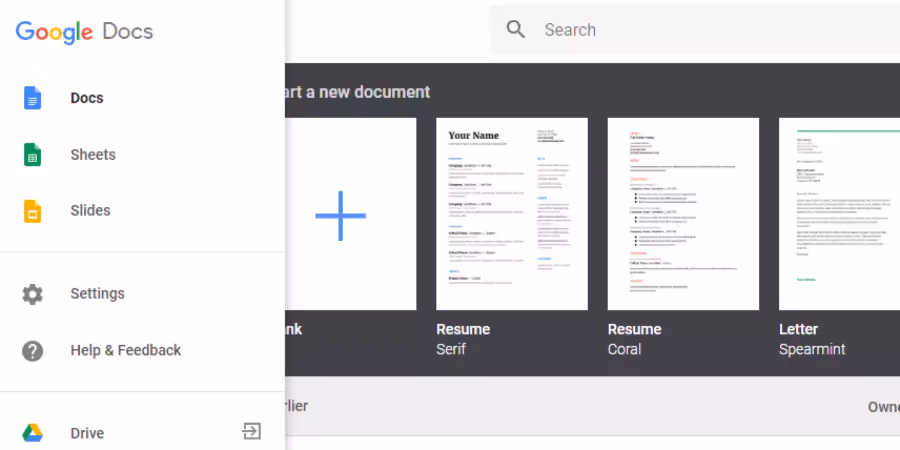The width and height of the screenshot is (900, 450).
Task: Click the "Coral" label under Resume
Action: point(624,349)
